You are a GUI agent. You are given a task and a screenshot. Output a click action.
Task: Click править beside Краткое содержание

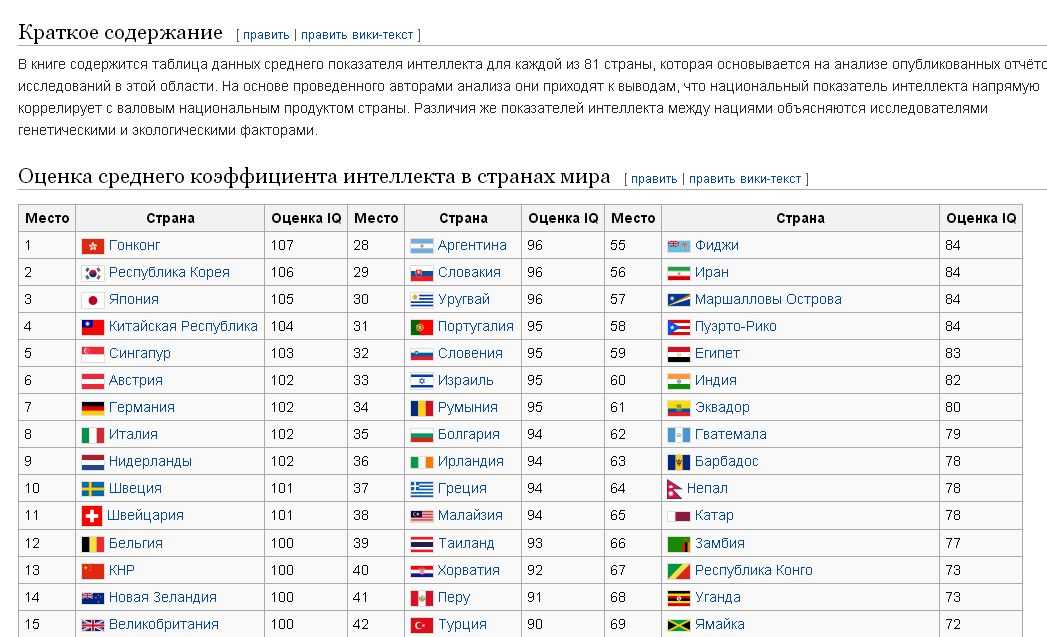tap(266, 35)
